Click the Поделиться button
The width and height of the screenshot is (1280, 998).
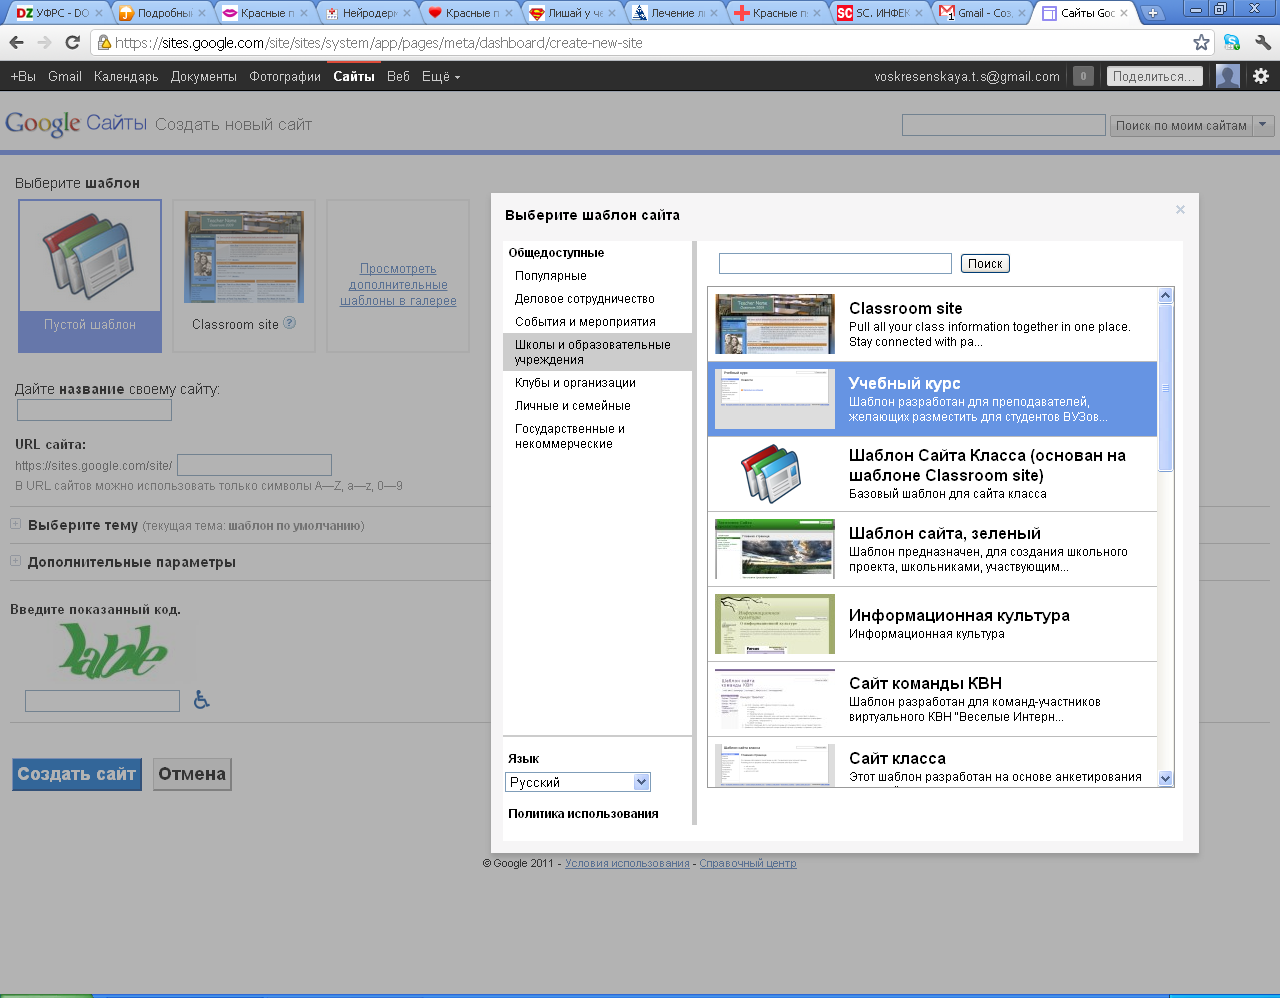pyautogui.click(x=1154, y=76)
